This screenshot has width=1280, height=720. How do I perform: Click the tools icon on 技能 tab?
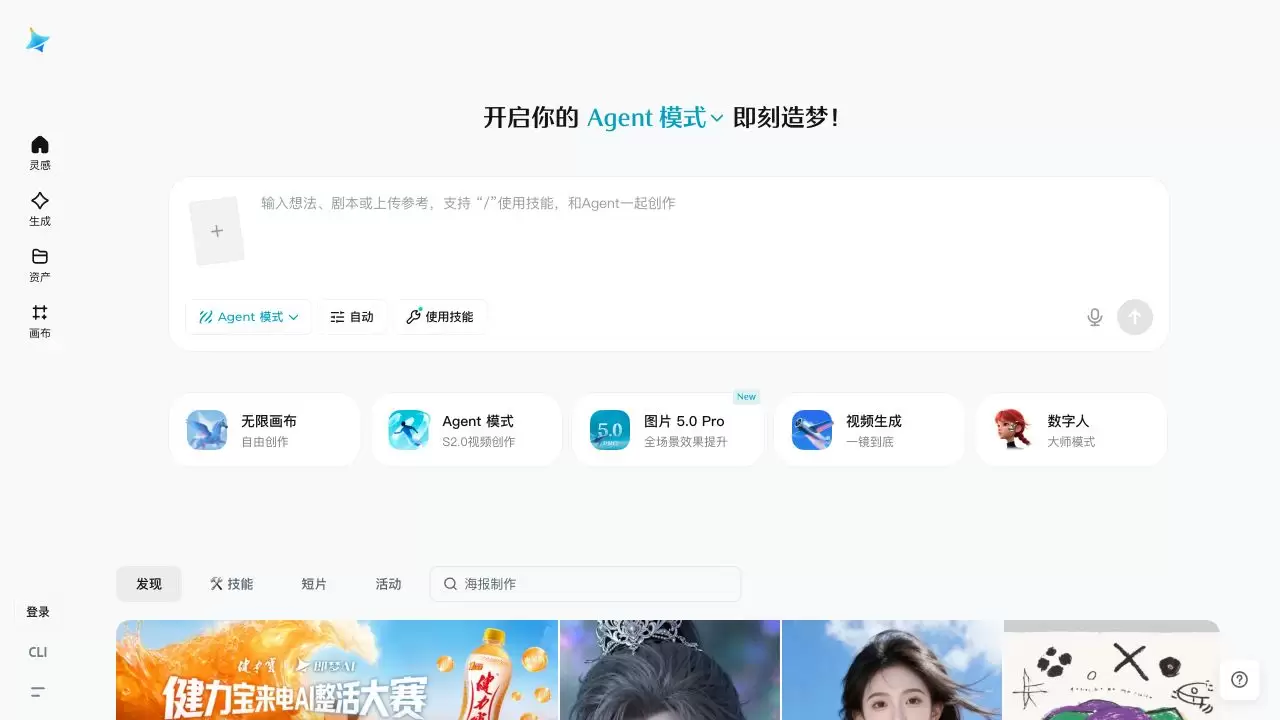[216, 584]
